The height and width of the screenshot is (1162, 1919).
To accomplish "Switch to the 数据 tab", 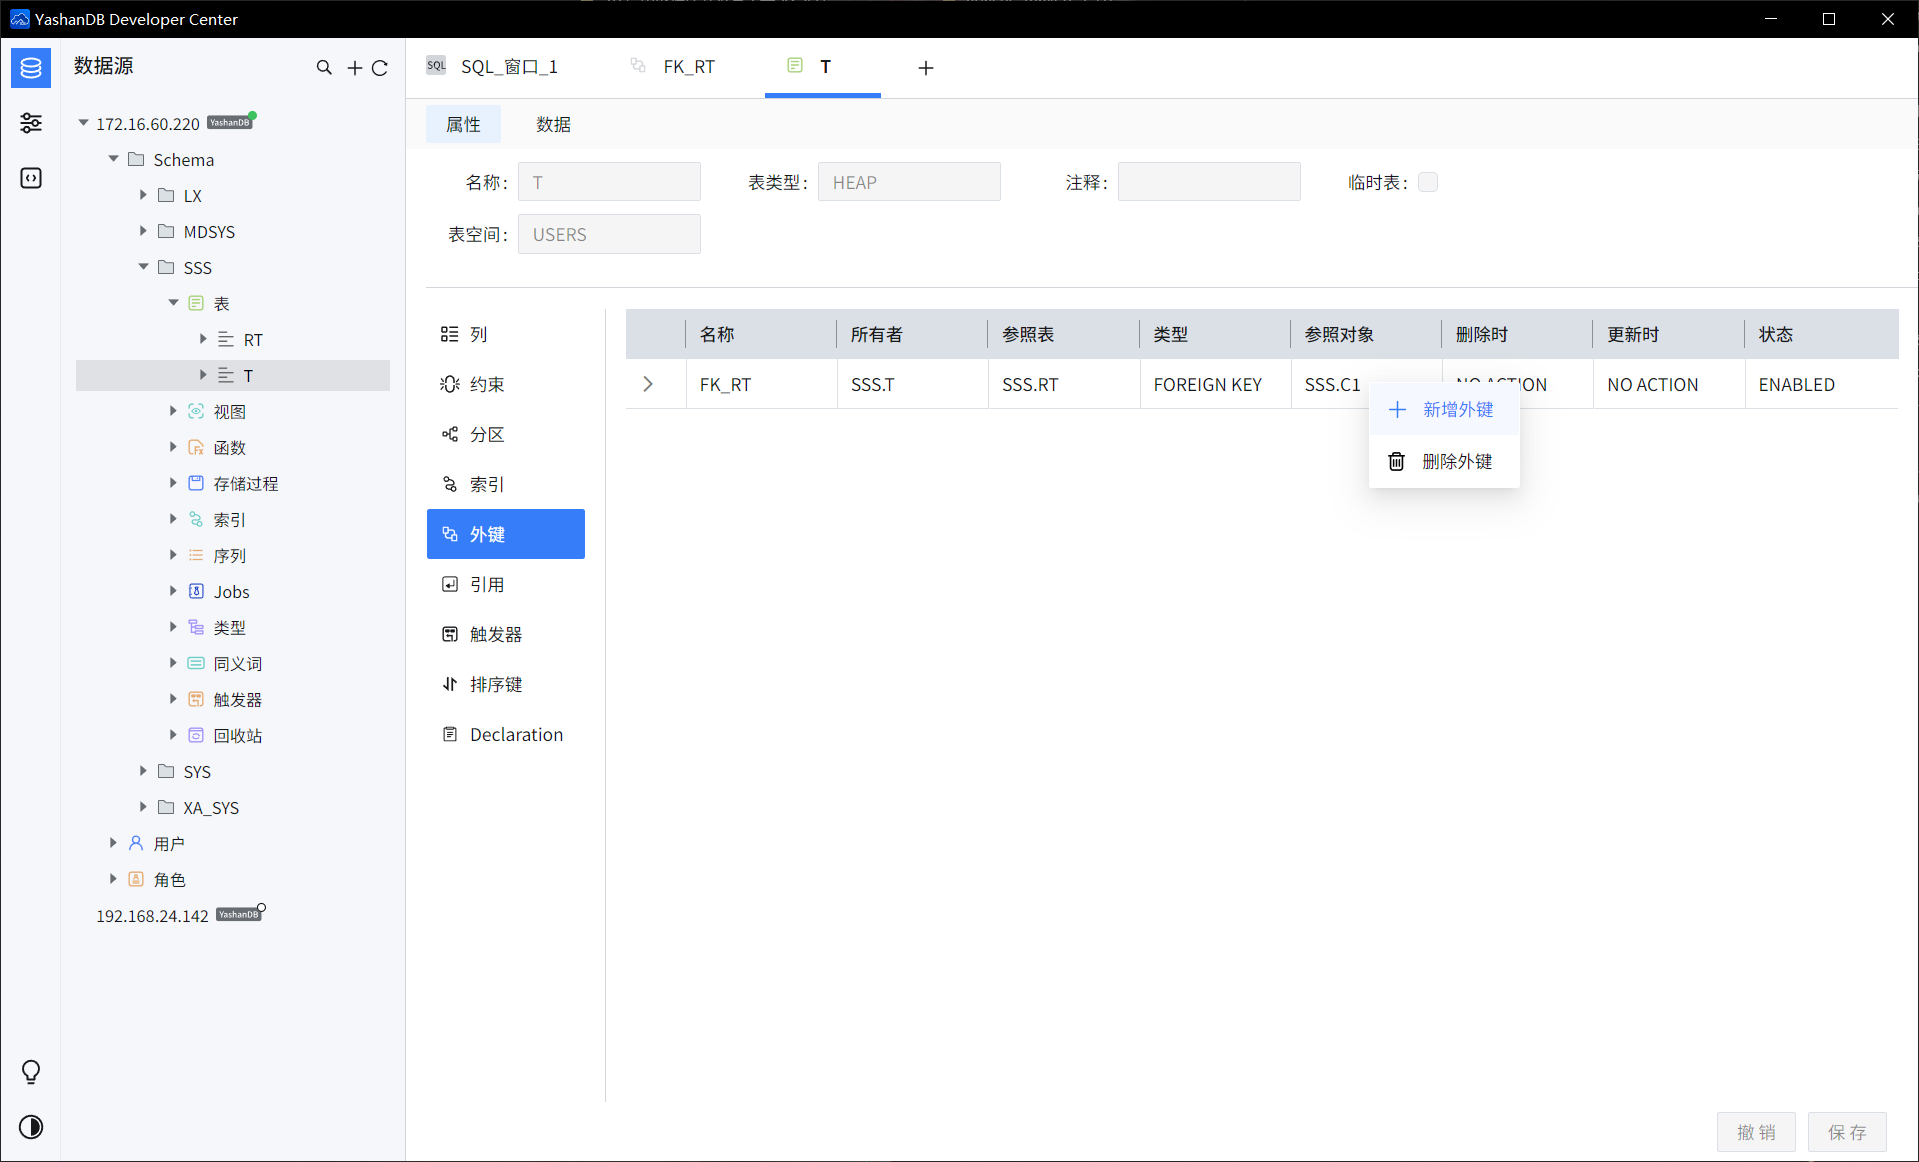I will pos(554,124).
